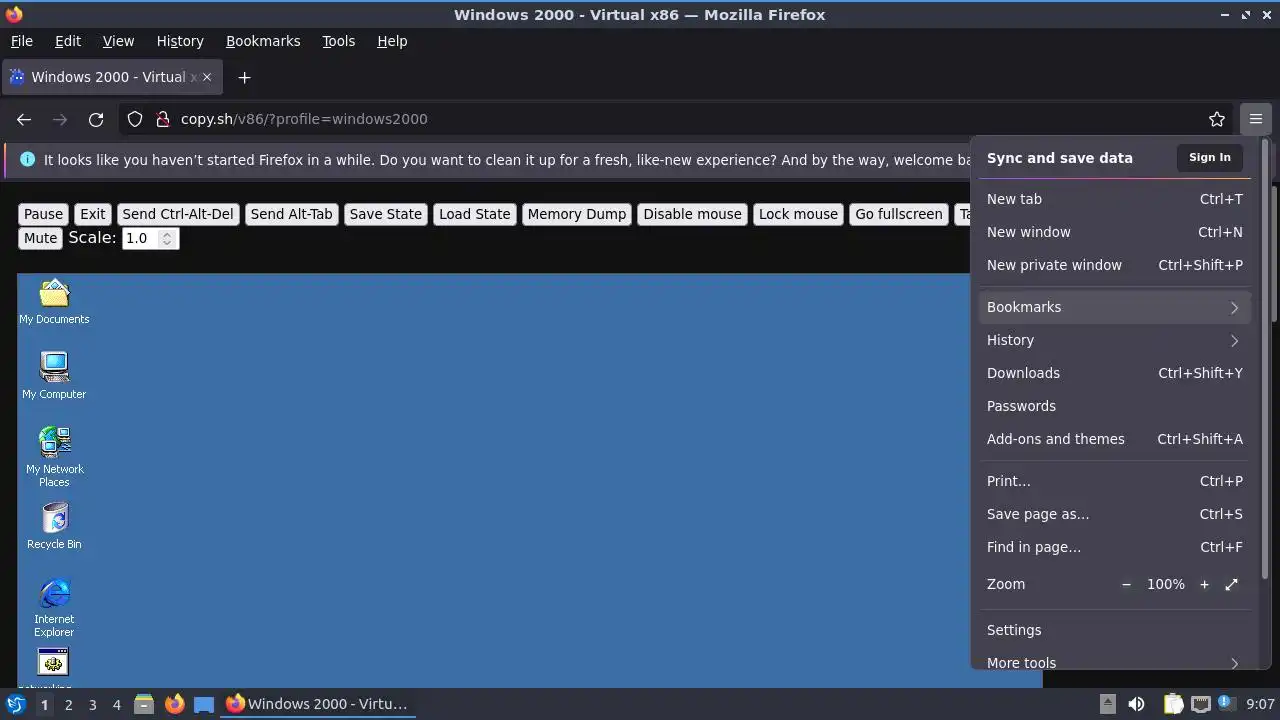Click the Sign In button
Screen dimensions: 1280x720
(1209, 157)
